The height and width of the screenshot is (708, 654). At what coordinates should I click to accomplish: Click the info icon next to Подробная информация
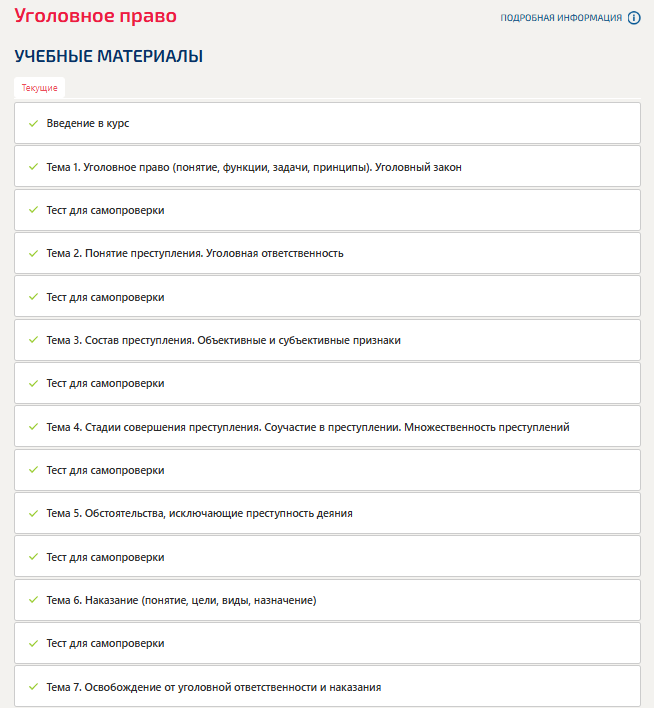(634, 18)
